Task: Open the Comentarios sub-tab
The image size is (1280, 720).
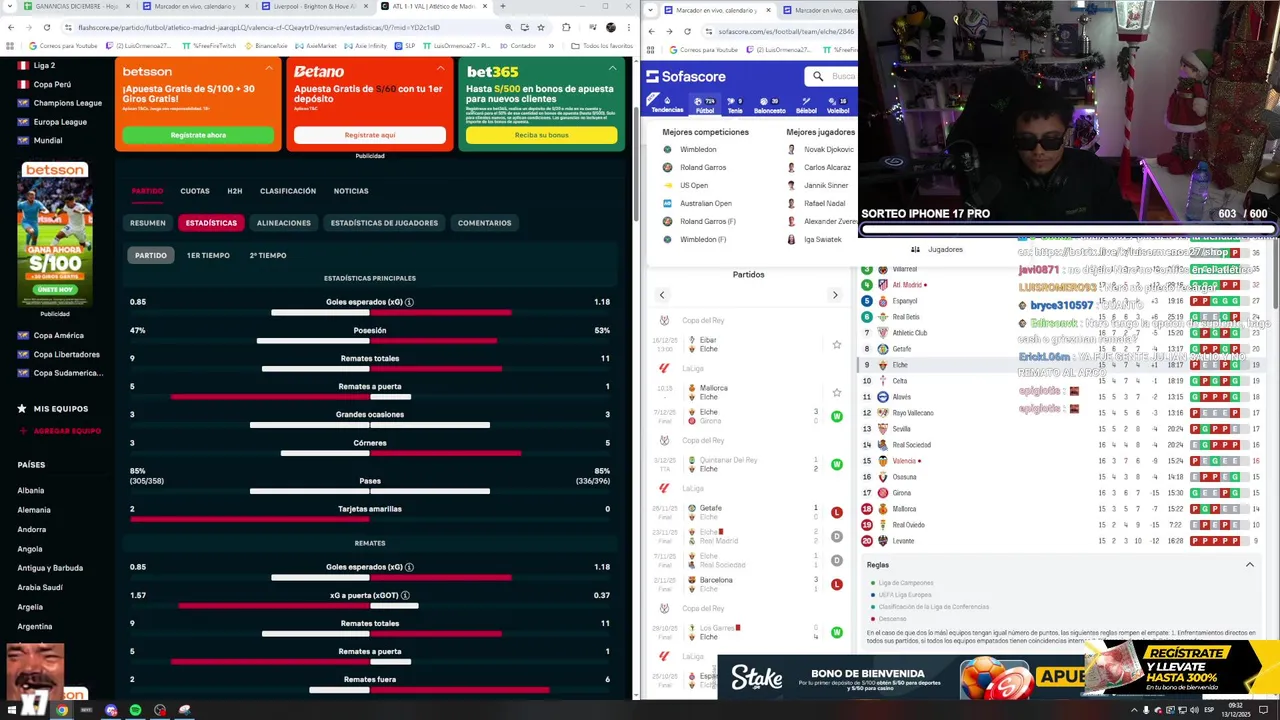Action: [485, 223]
